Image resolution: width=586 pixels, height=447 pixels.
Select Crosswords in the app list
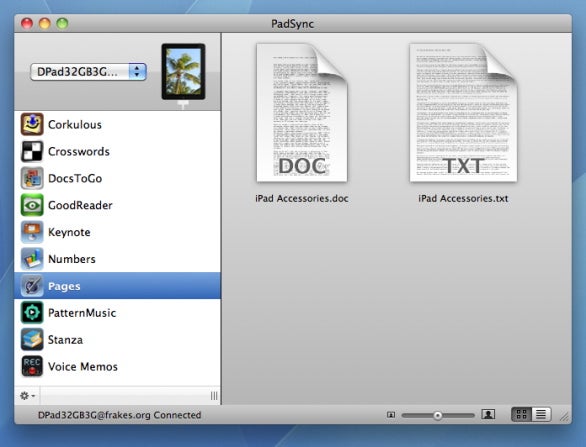(117, 151)
